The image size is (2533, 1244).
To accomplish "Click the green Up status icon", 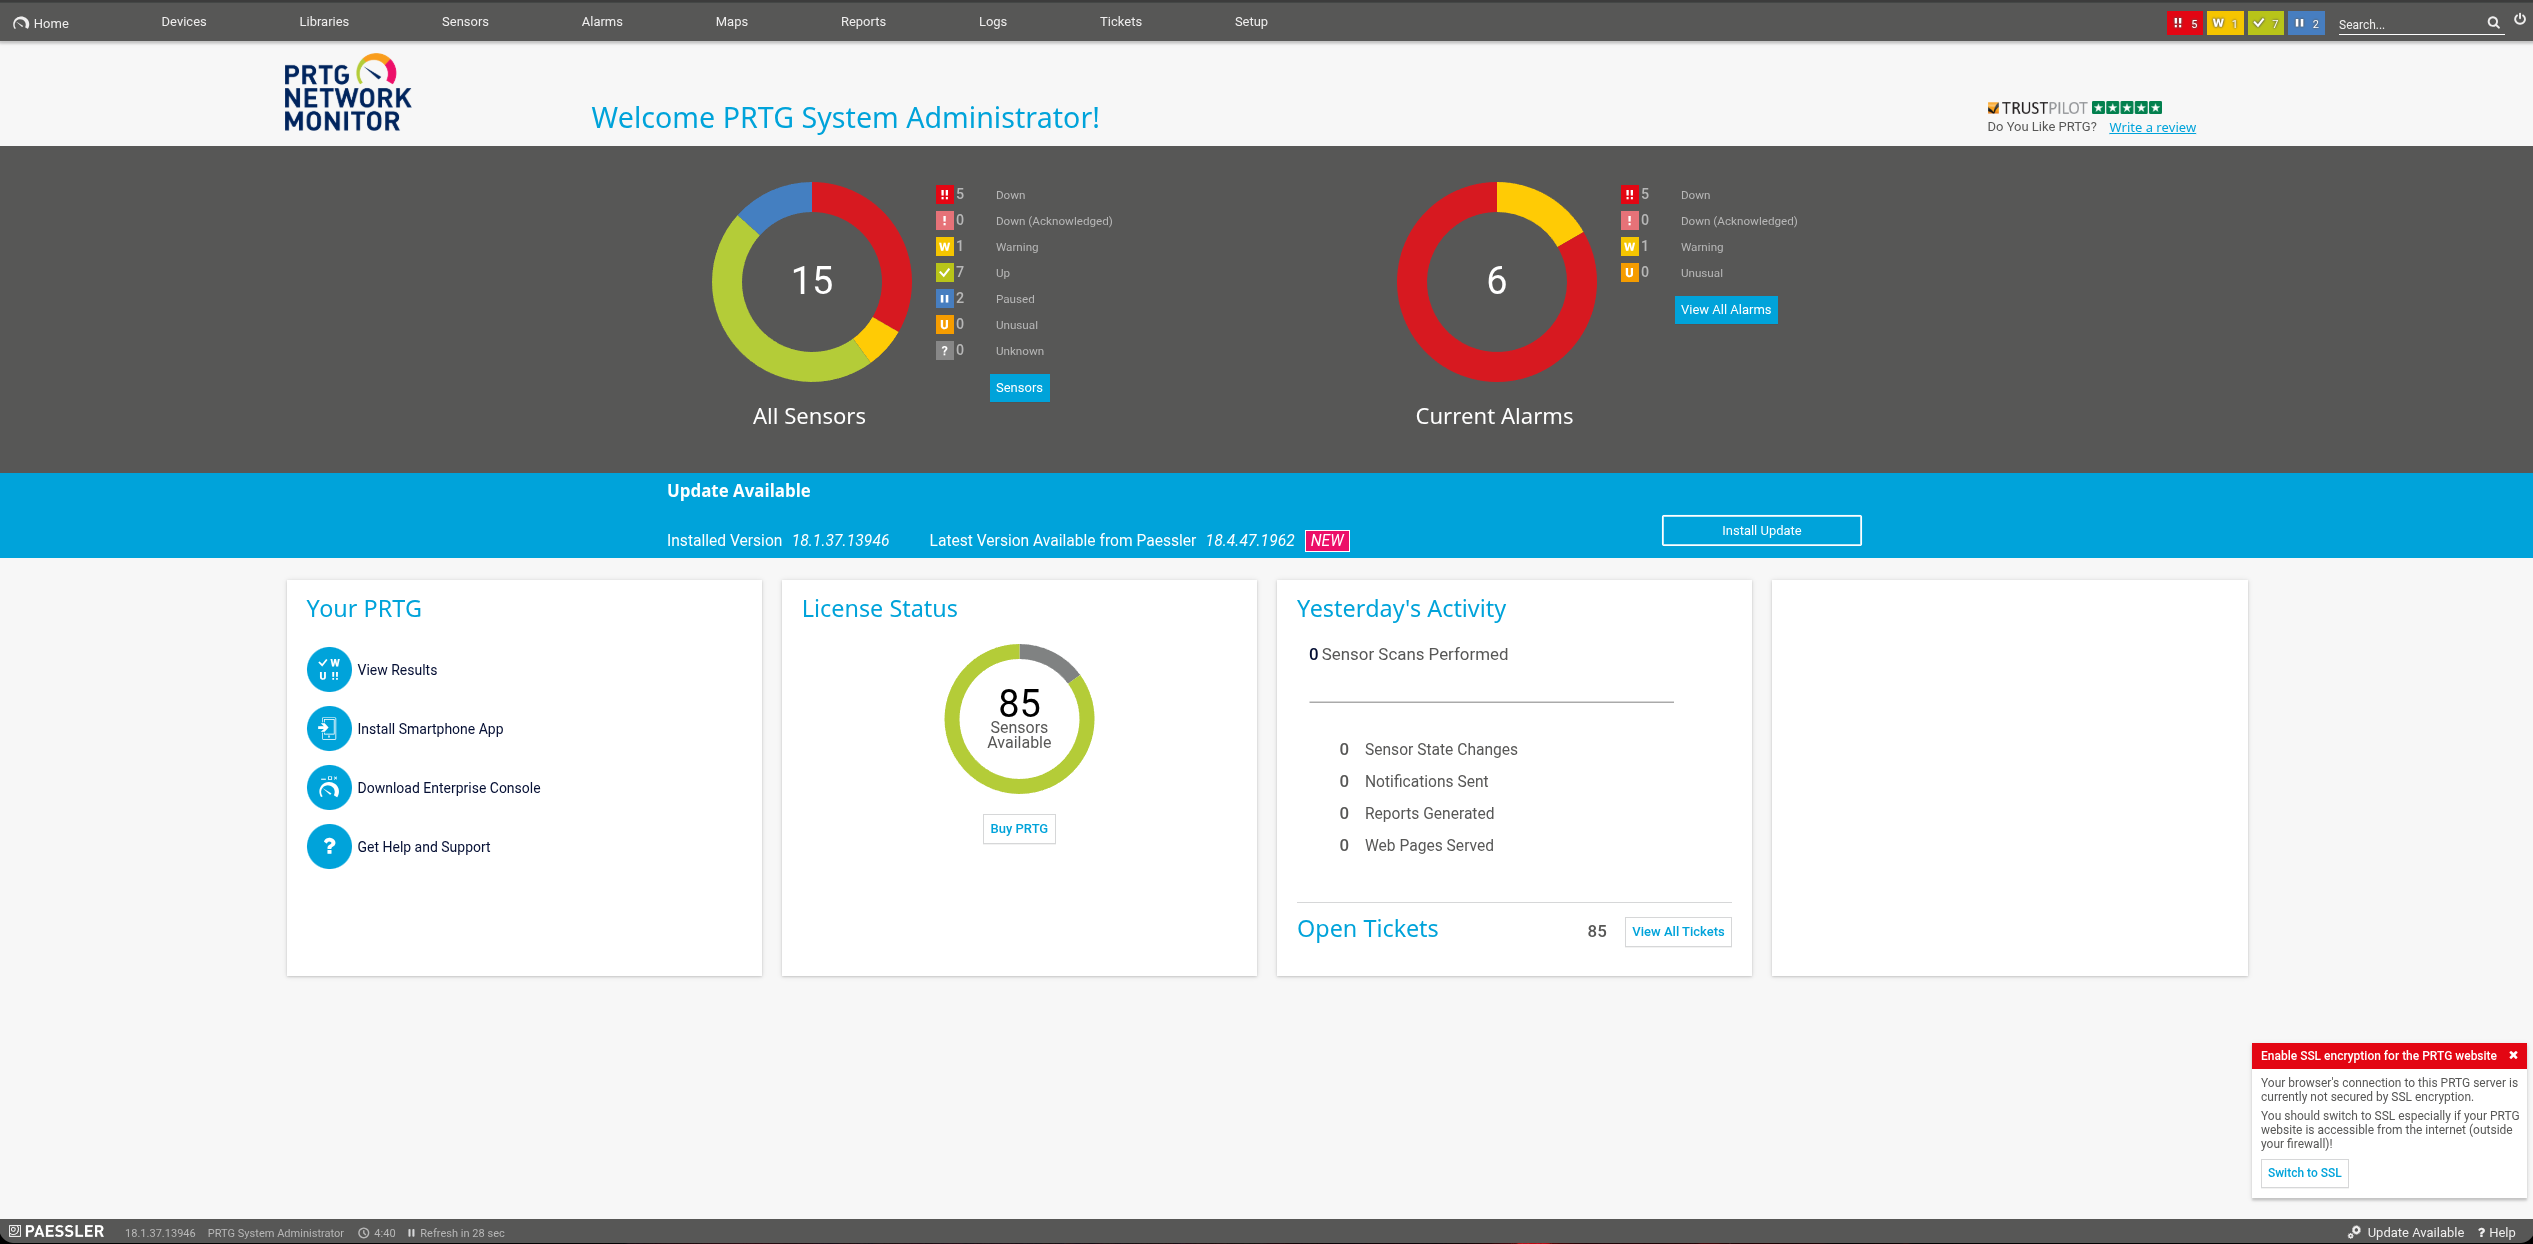I will [x=944, y=273].
